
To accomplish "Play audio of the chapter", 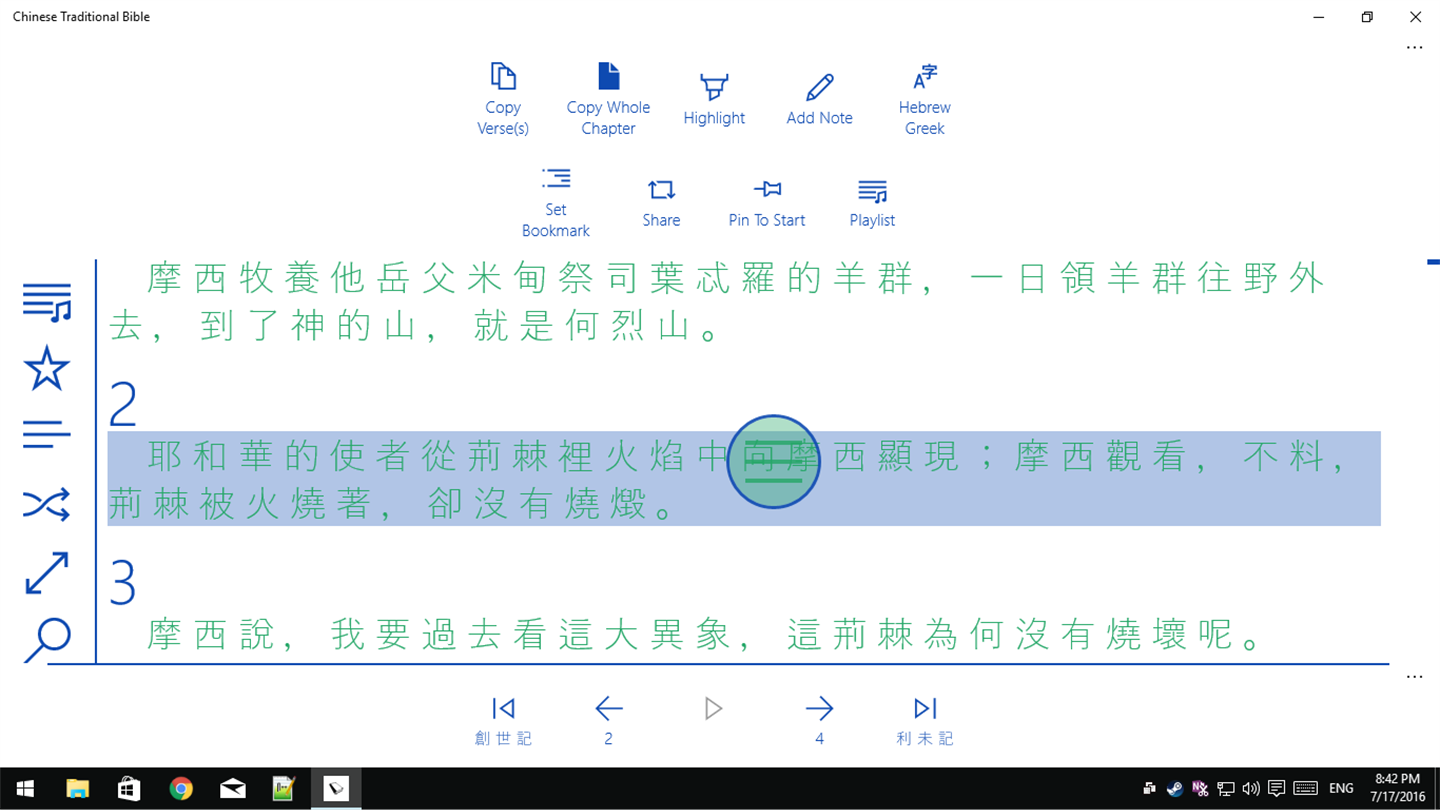I will click(x=713, y=709).
